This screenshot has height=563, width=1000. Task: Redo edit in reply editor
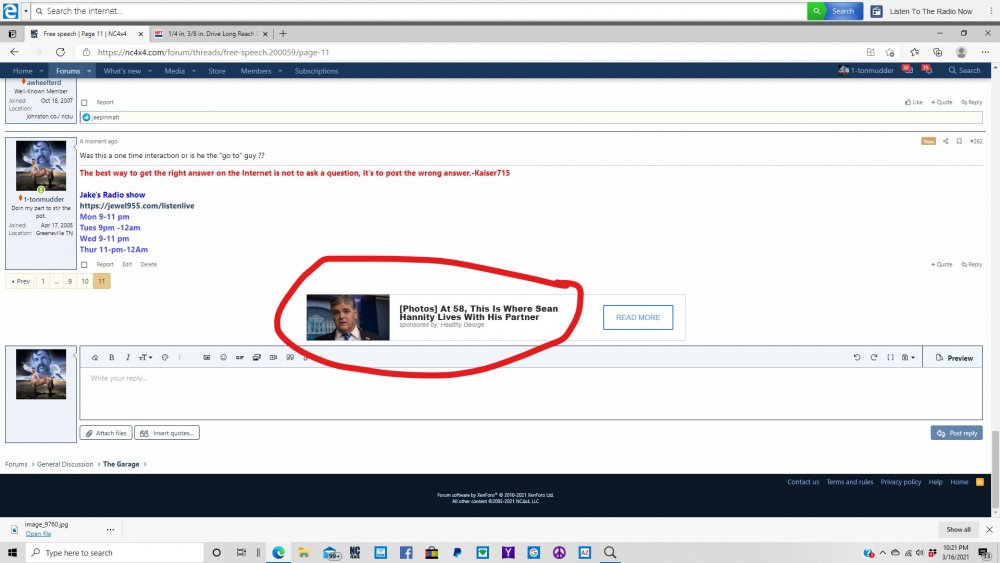pos(874,358)
